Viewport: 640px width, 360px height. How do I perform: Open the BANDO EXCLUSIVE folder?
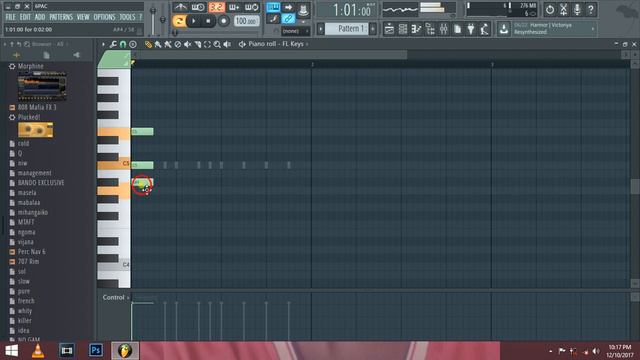[x=41, y=183]
